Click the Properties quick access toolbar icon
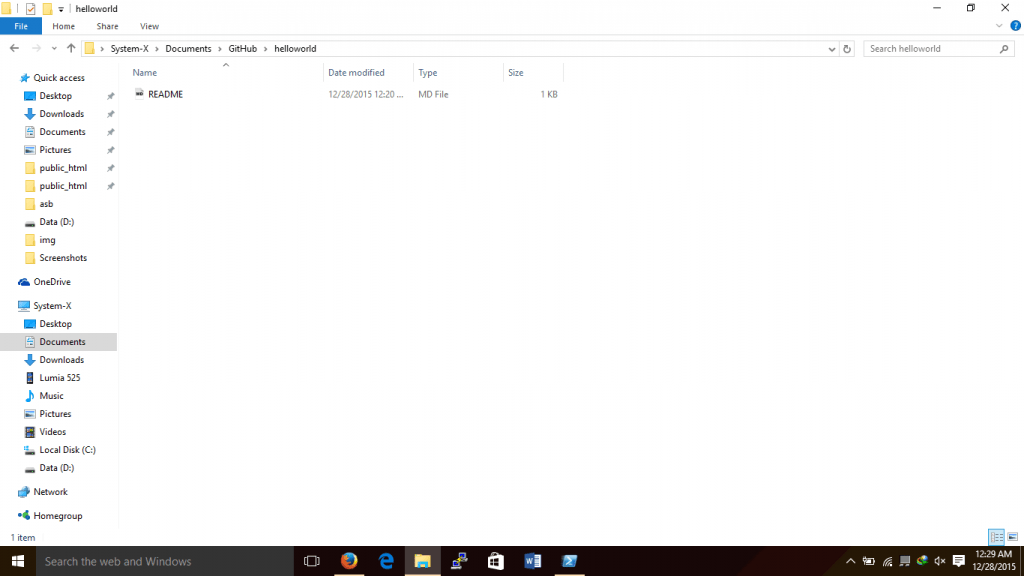 pos(31,9)
